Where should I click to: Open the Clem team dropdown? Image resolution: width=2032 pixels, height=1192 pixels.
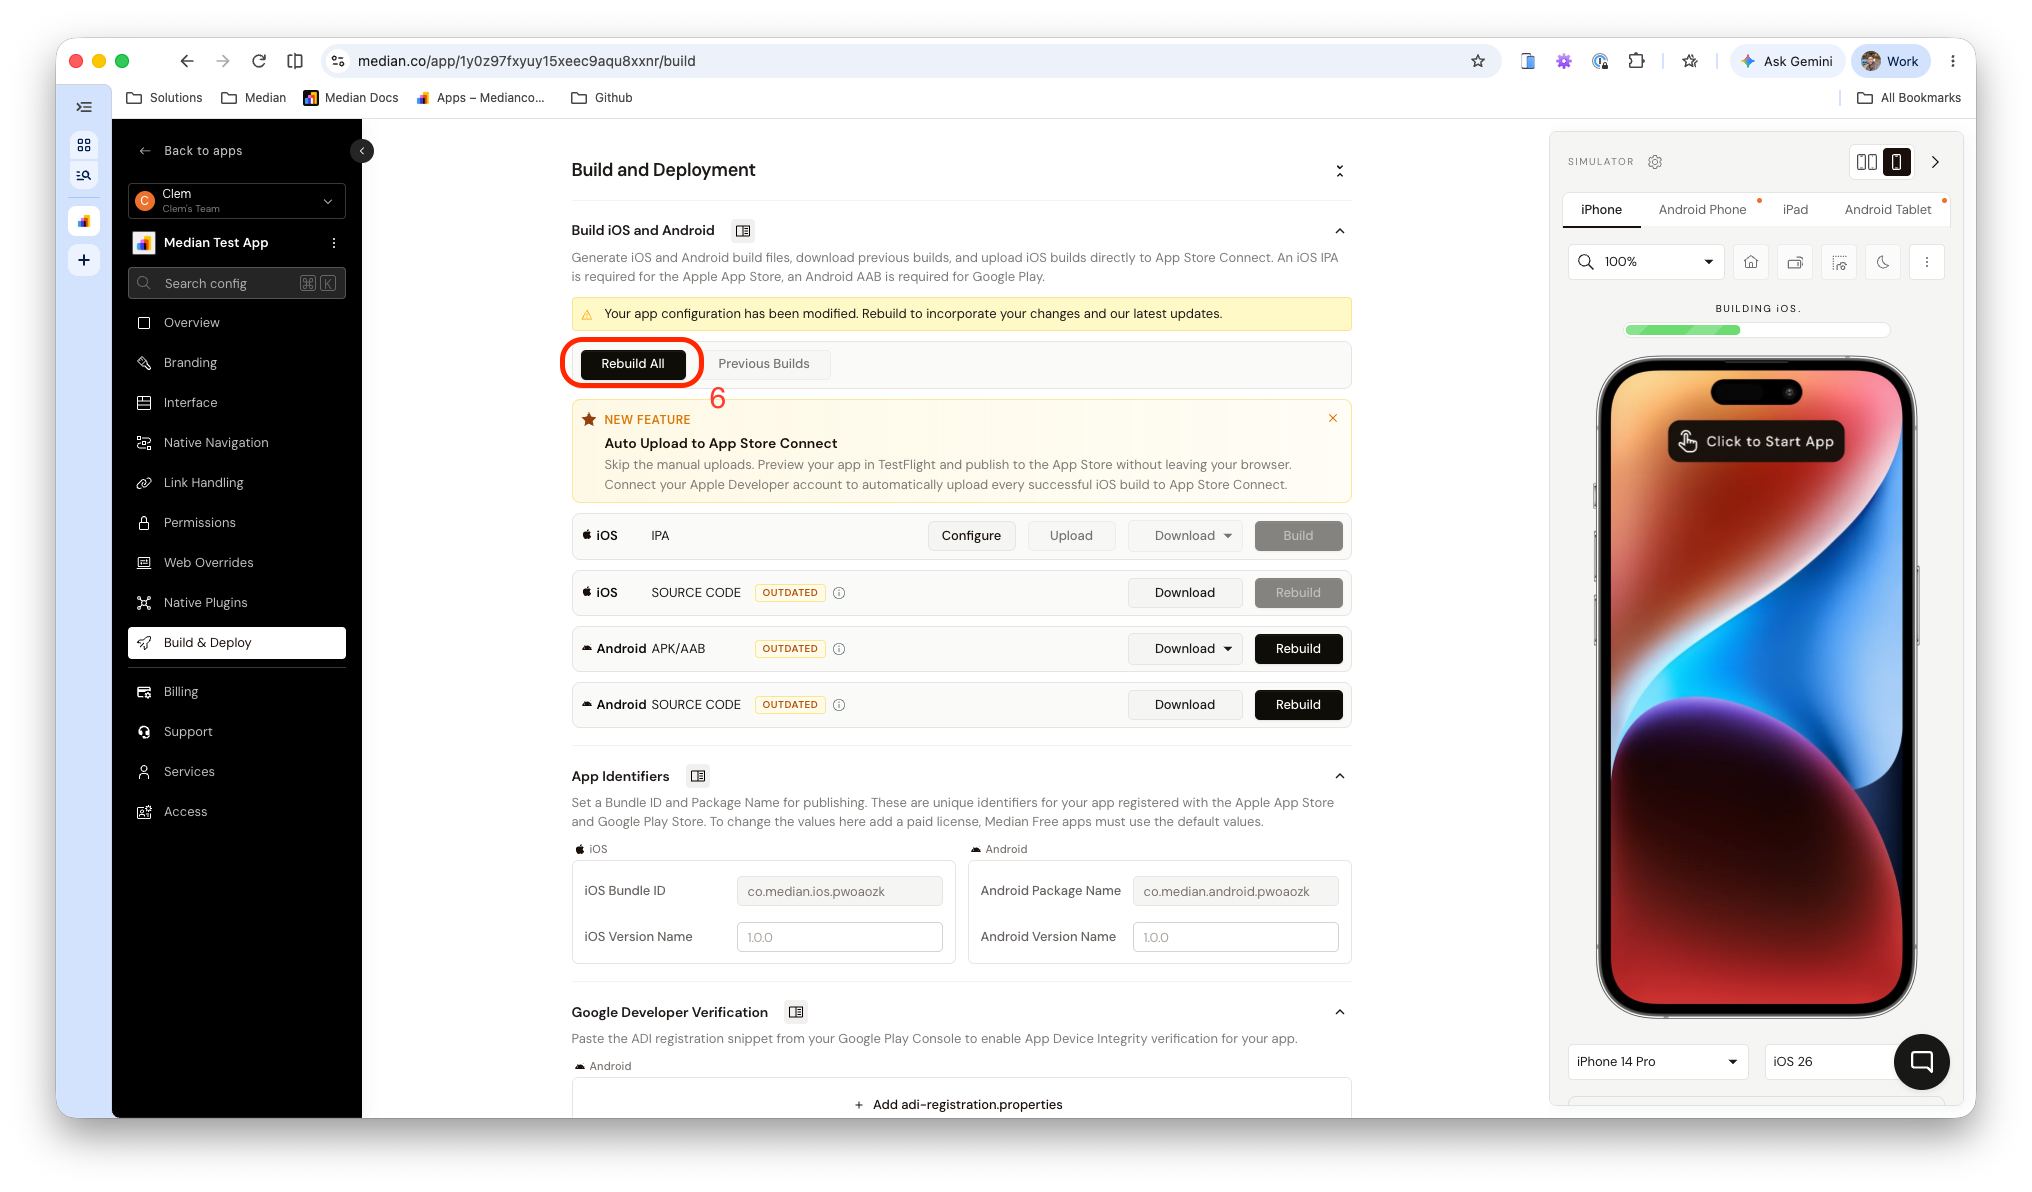click(237, 200)
